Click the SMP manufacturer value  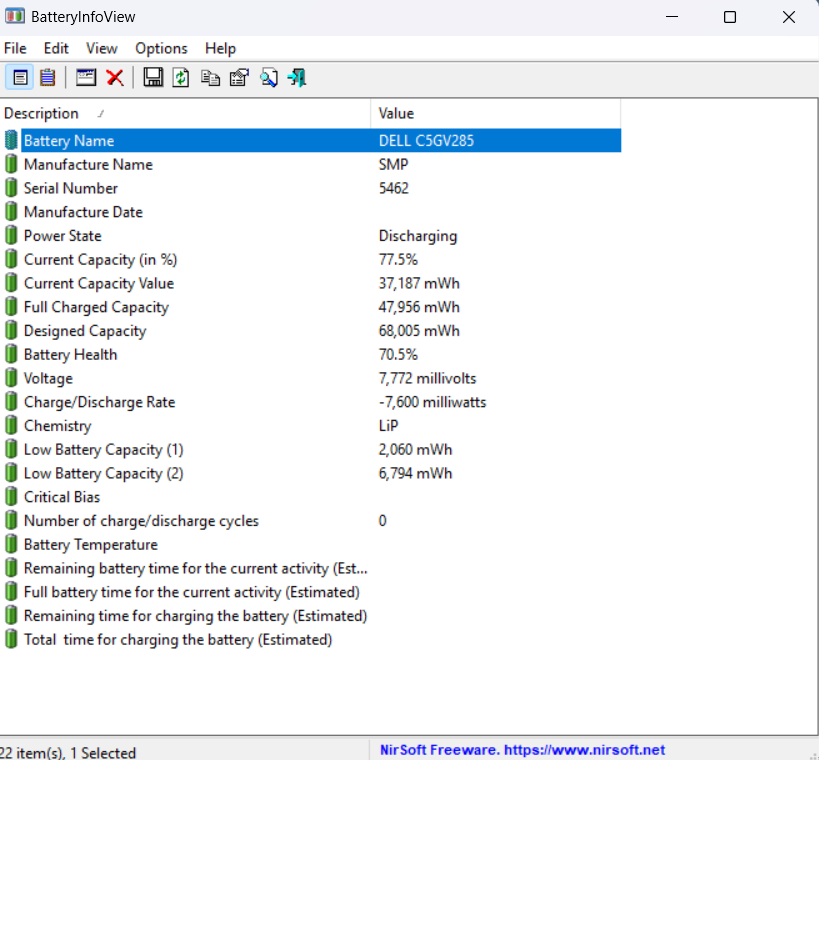pyautogui.click(x=393, y=164)
